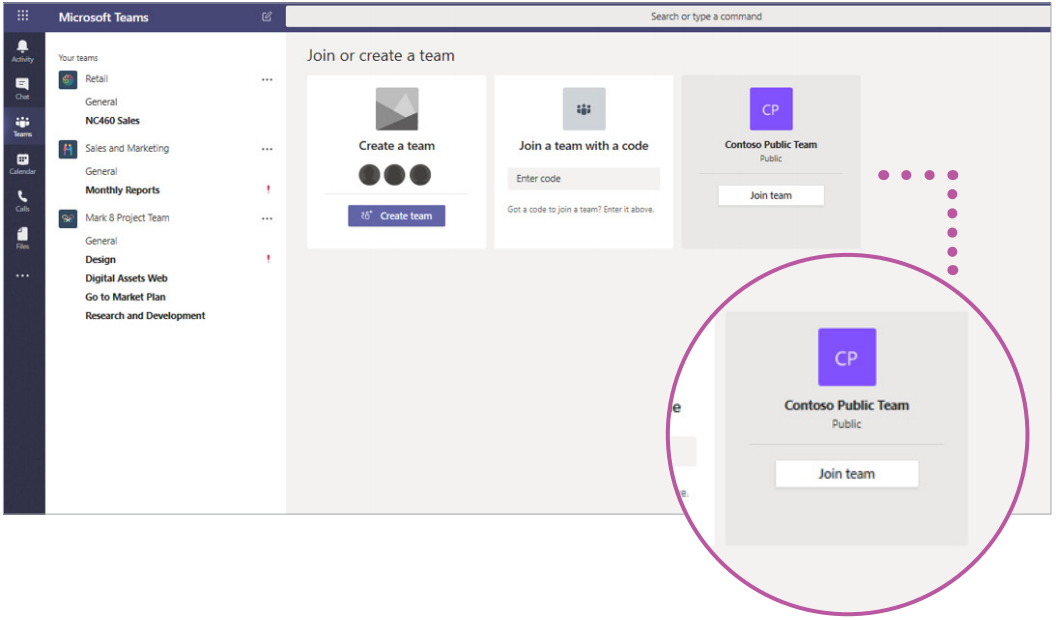The image size is (1056, 620).
Task: Click the new chat compose icon
Action: [x=267, y=17]
